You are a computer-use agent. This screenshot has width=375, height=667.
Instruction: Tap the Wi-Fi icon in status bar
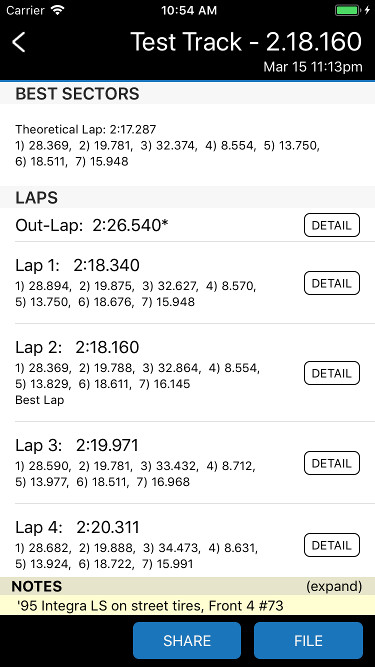[57, 10]
